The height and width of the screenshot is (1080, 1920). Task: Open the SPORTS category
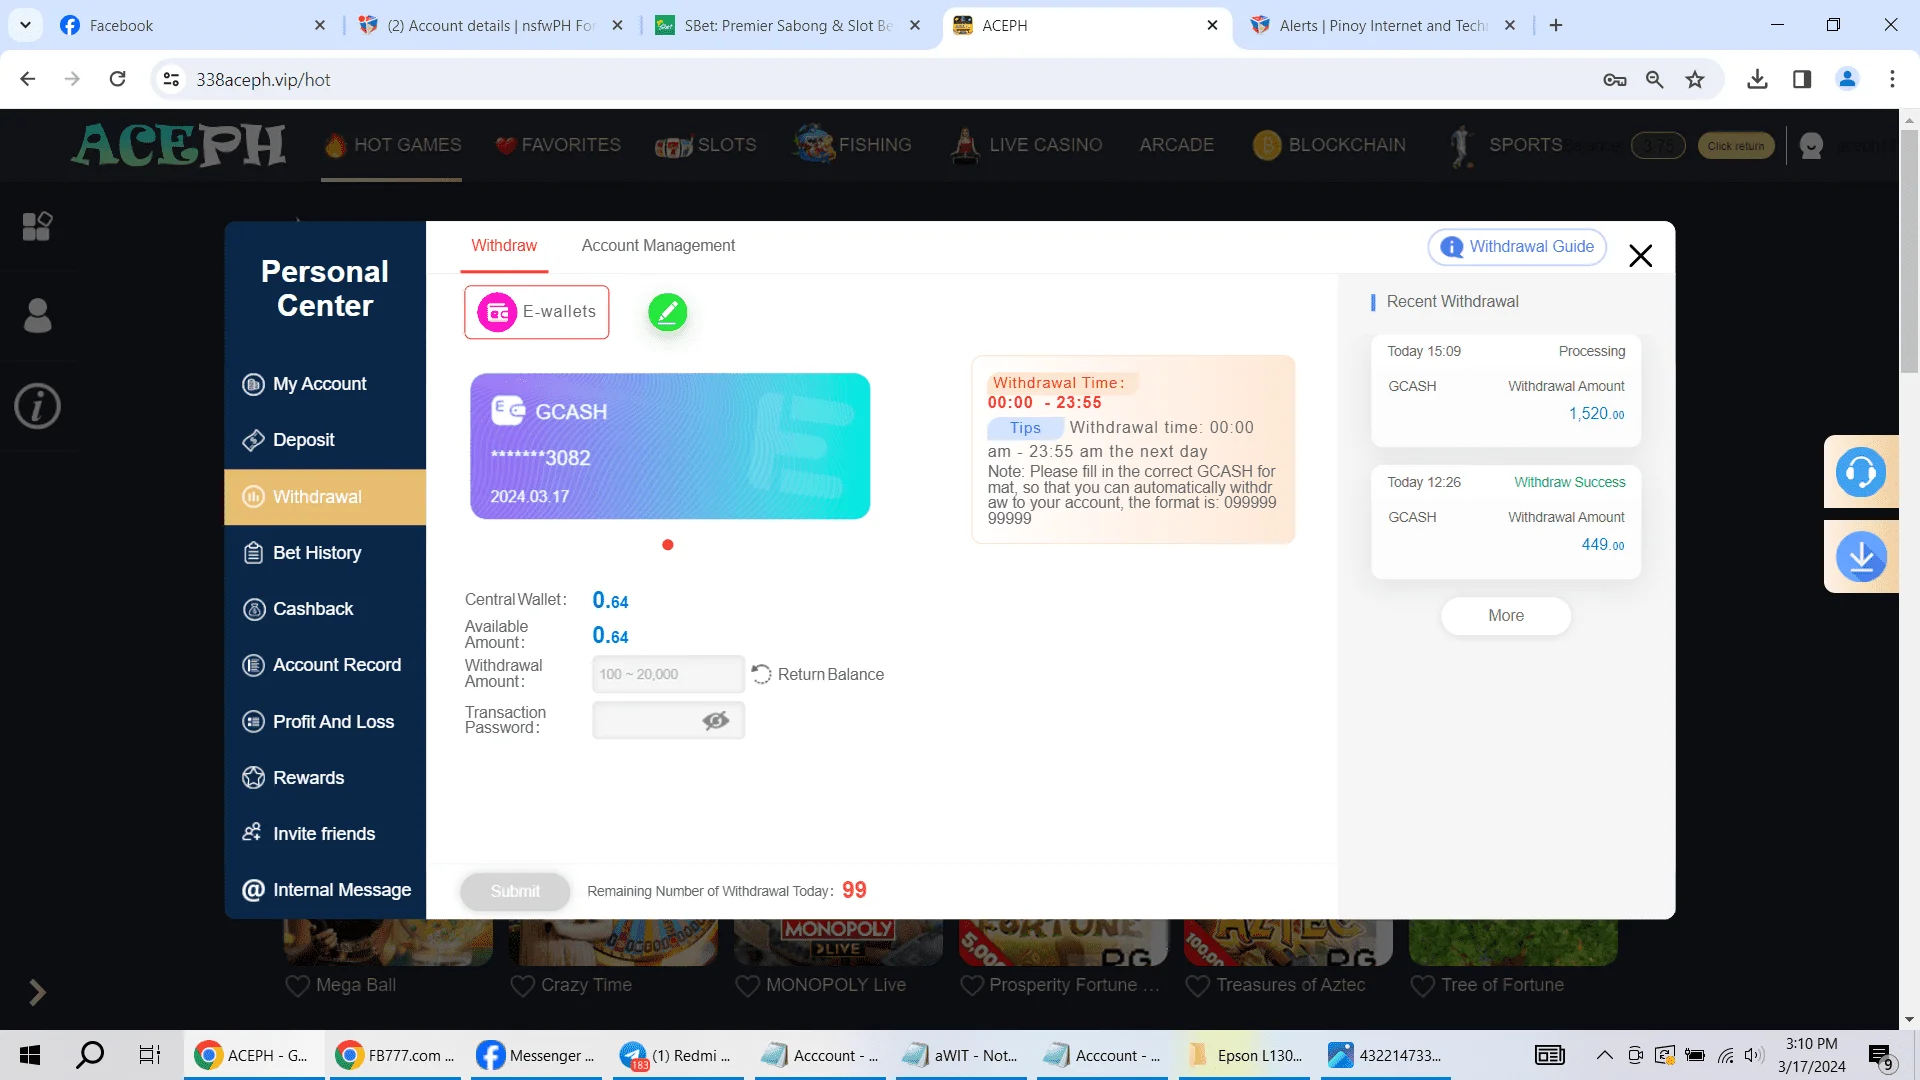click(1505, 145)
